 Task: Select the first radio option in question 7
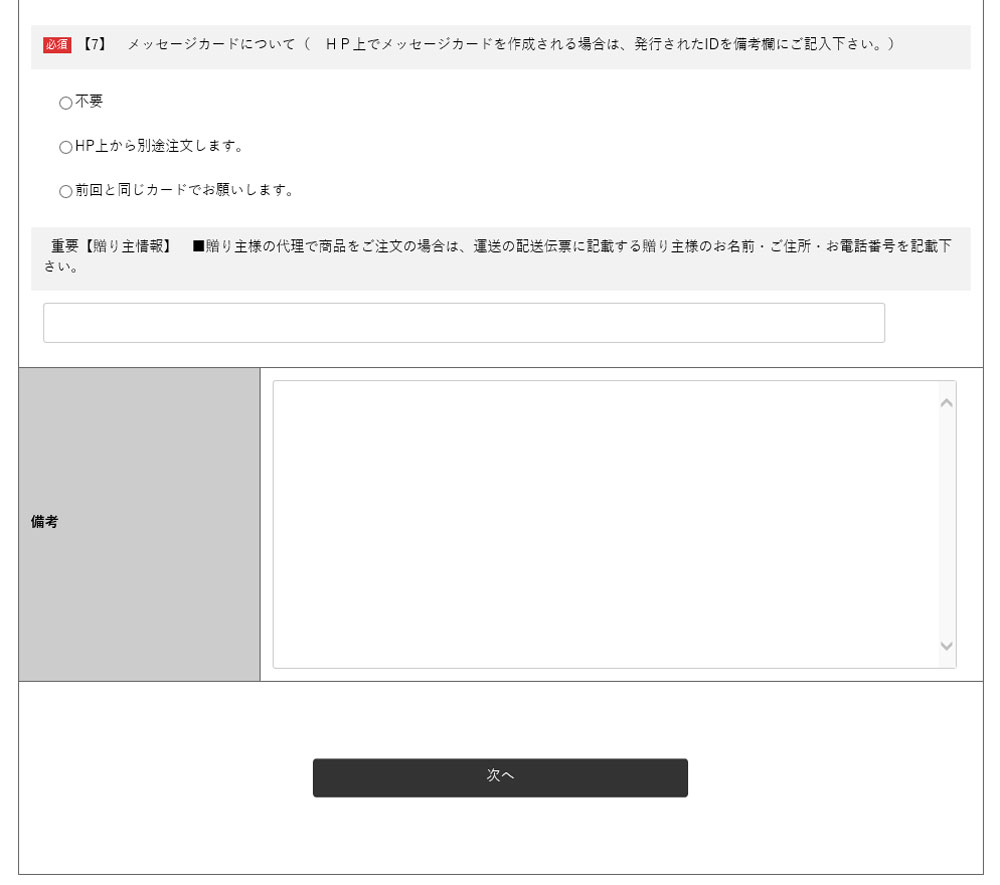(65, 102)
